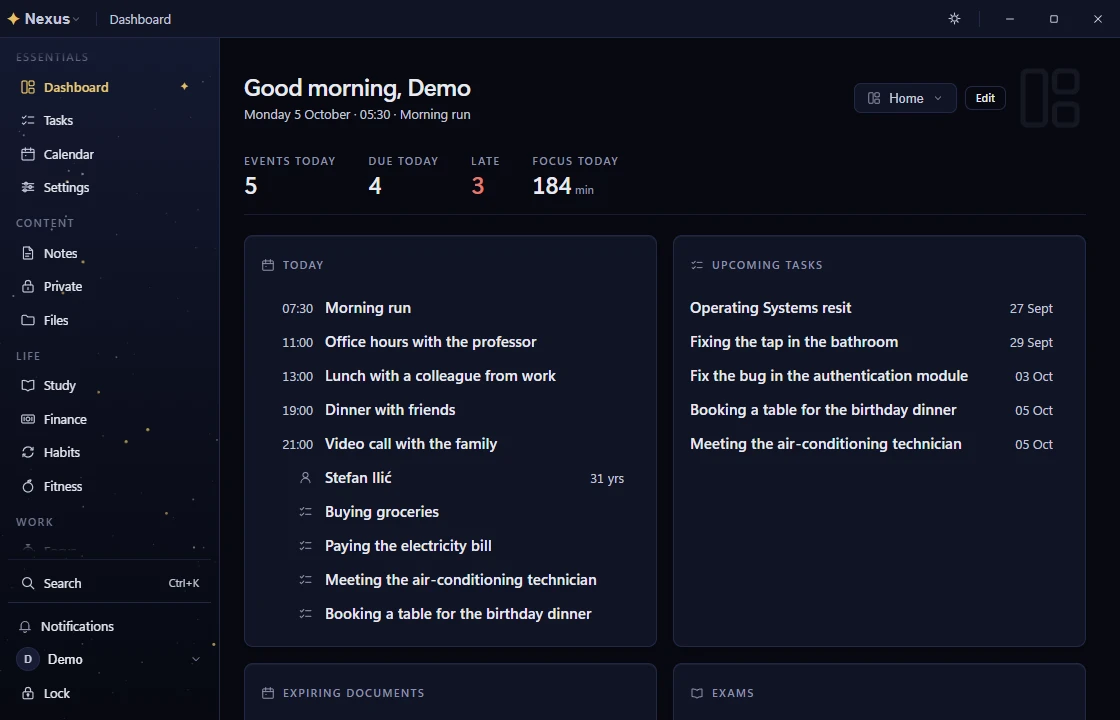This screenshot has width=1120, height=720.
Task: Open the Search field in sidebar
Action: pos(109,584)
